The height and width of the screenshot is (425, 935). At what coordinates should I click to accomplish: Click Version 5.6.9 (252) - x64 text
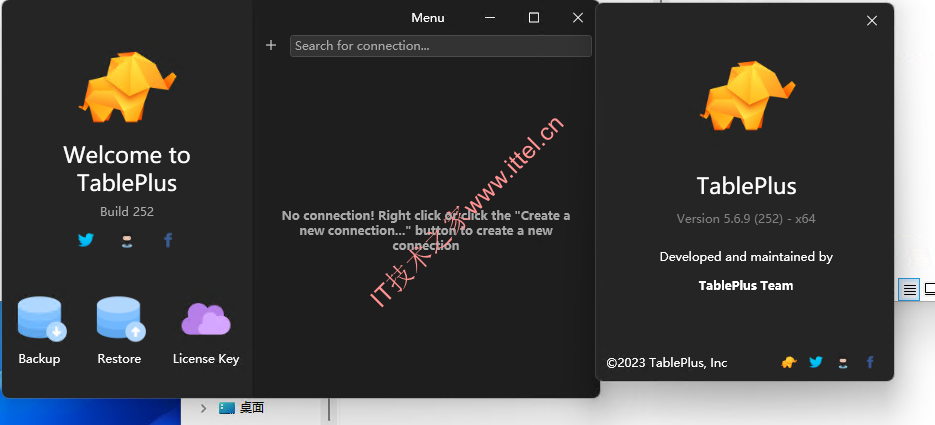coord(746,219)
